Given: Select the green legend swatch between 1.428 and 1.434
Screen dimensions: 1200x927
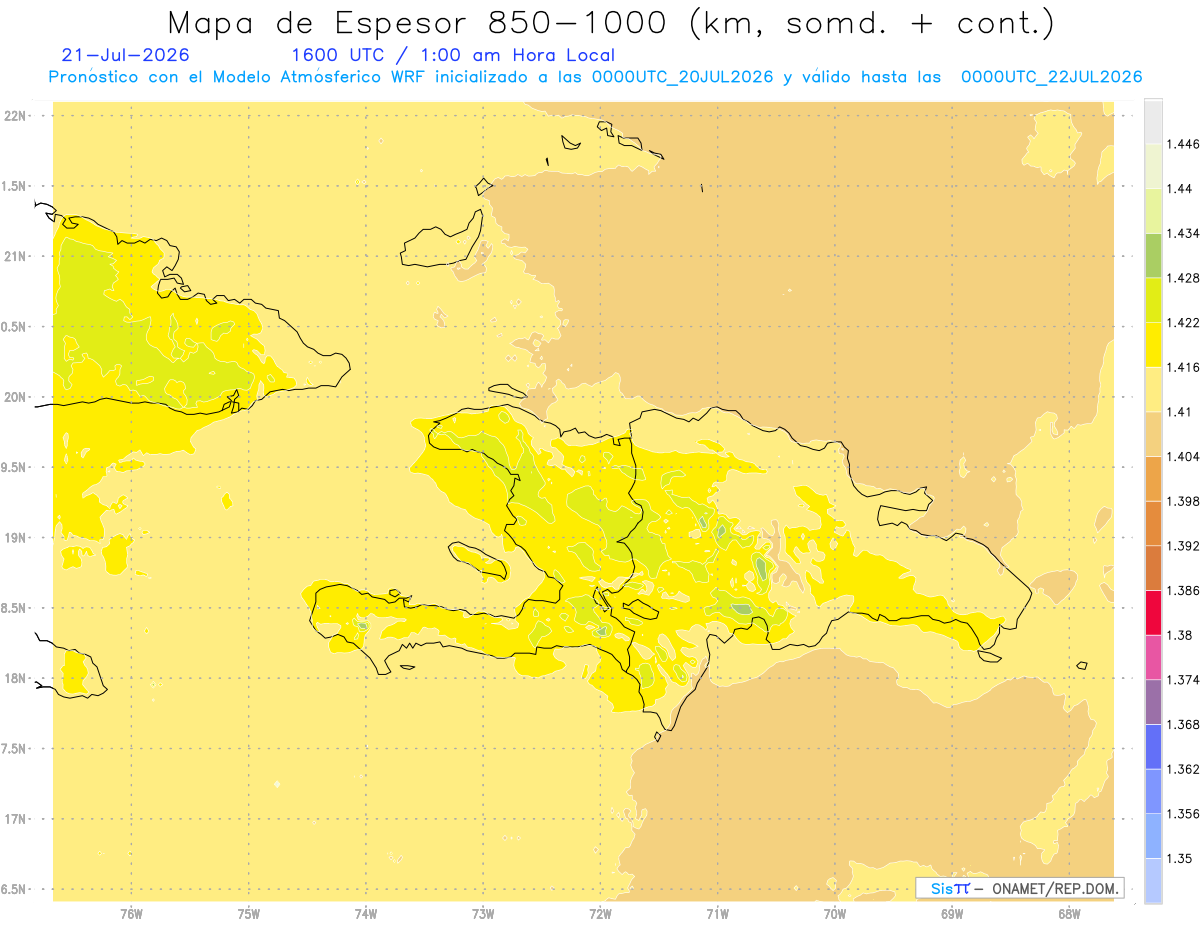Looking at the screenshot, I should [1153, 255].
